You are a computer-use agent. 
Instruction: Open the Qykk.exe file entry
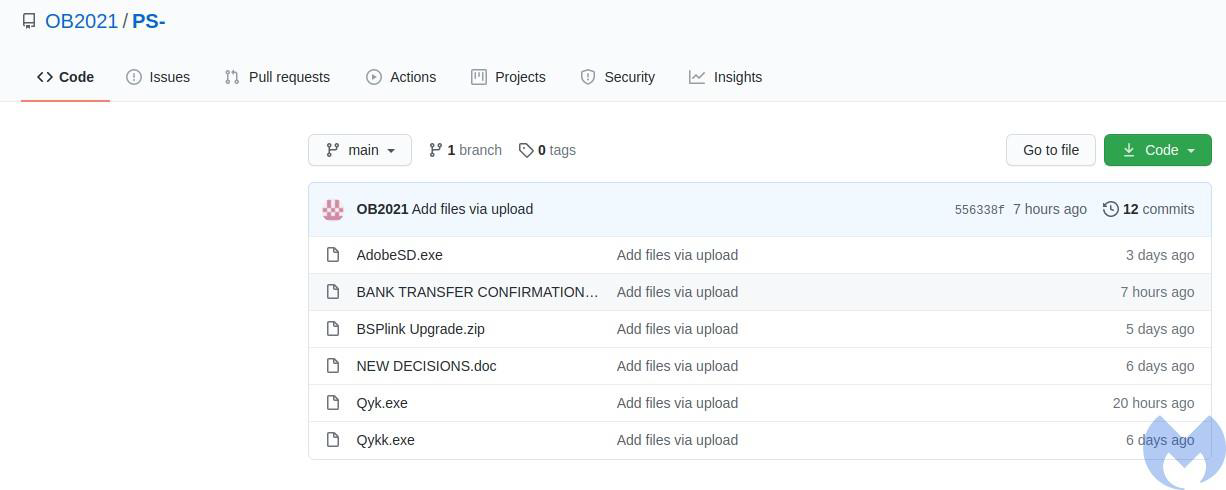point(385,440)
